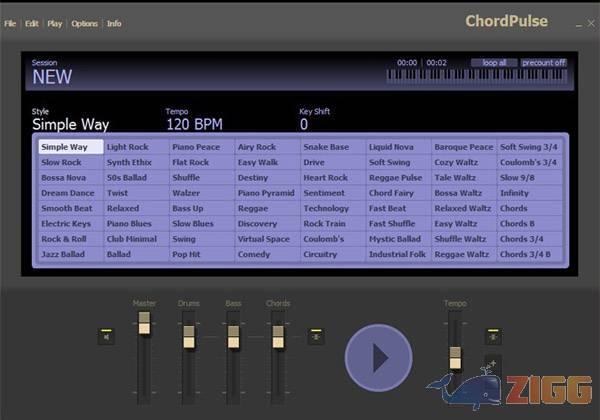Click the Master volume fader knob
The width and height of the screenshot is (600, 420).
tap(144, 323)
